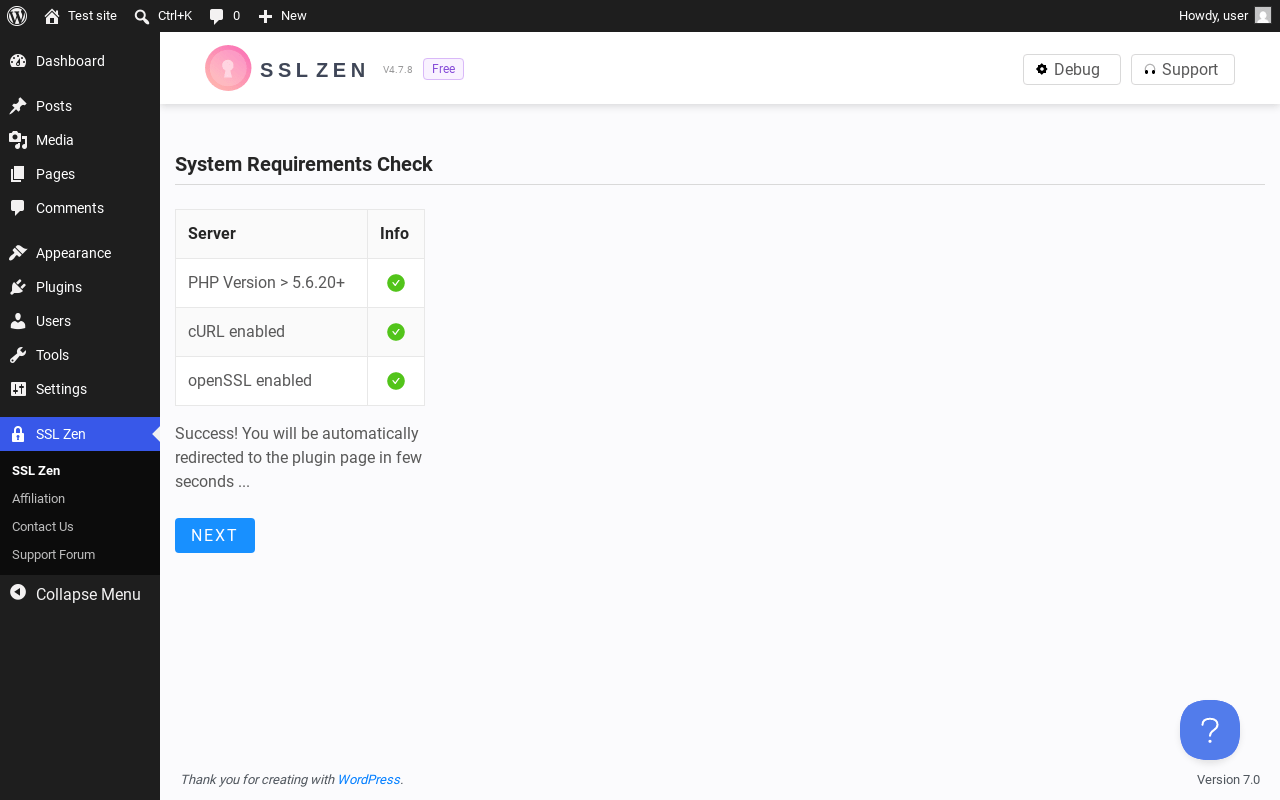Open the Users menu item
Screen dimensions: 1280x800
tap(80, 321)
